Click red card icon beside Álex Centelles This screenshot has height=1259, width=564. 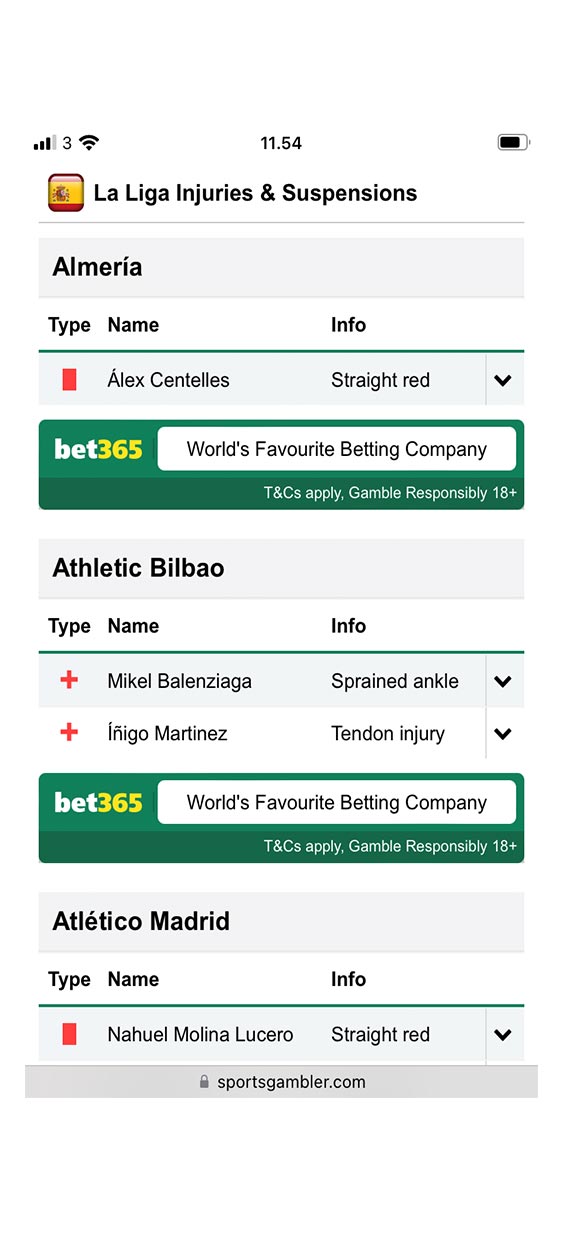pos(69,380)
